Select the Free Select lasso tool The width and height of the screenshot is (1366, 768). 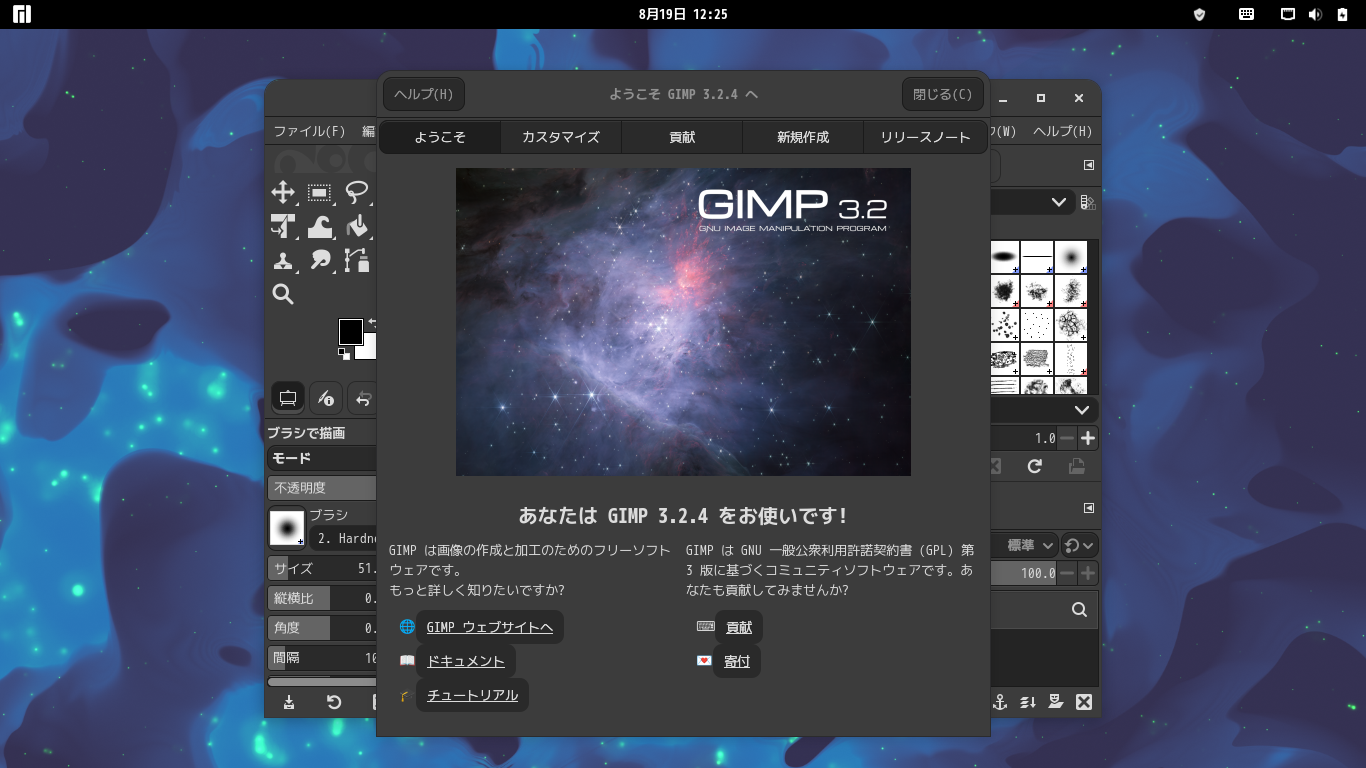click(357, 192)
